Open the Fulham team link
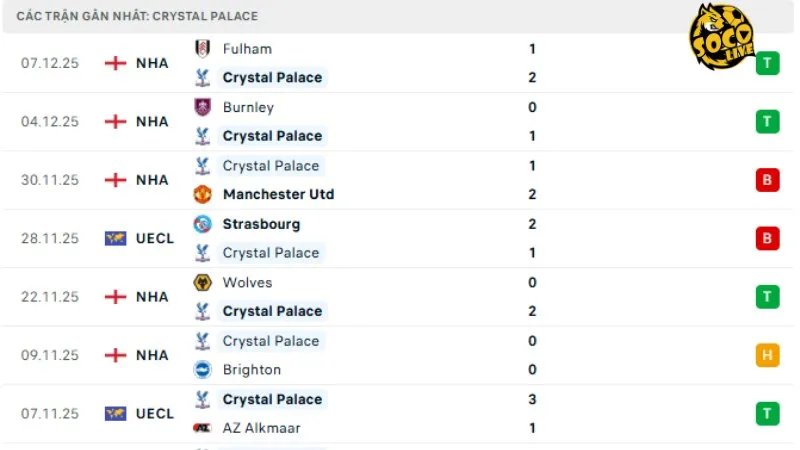 coord(247,48)
